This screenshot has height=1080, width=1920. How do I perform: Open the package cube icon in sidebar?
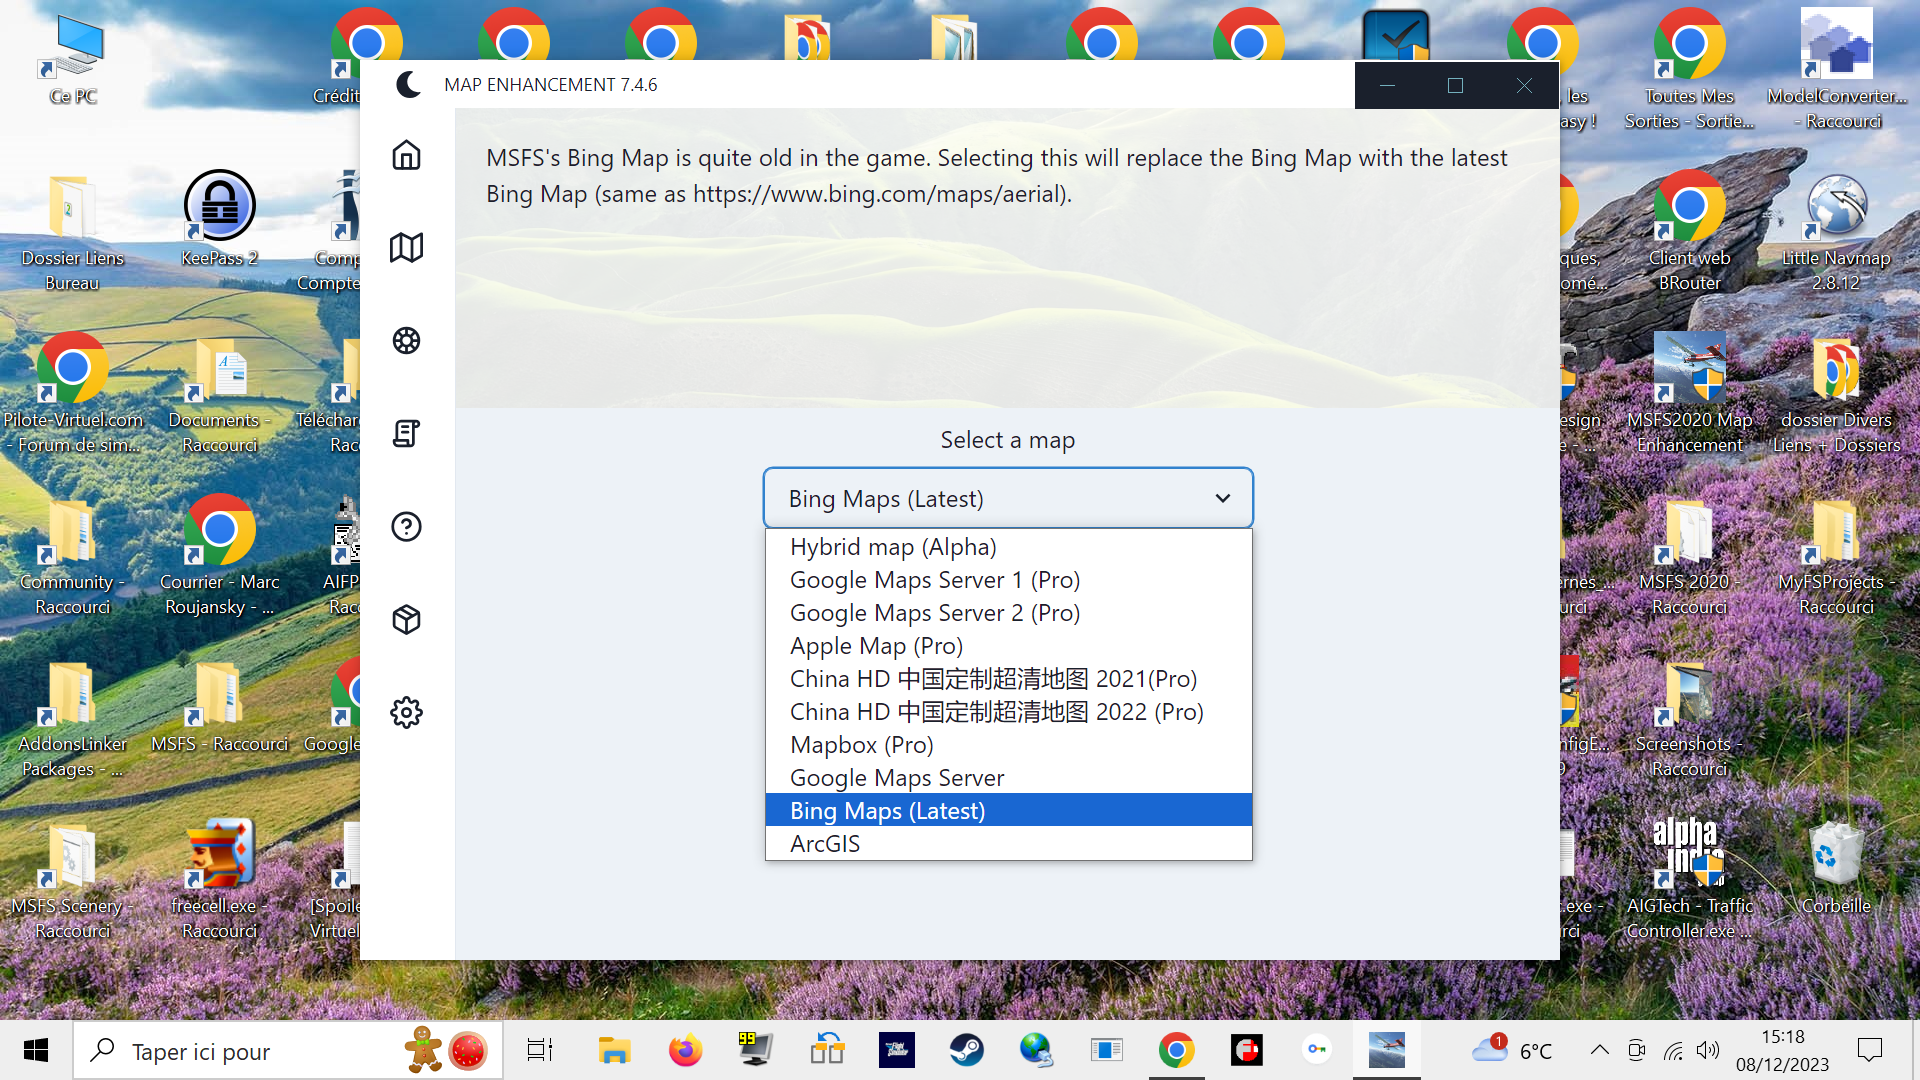(406, 620)
